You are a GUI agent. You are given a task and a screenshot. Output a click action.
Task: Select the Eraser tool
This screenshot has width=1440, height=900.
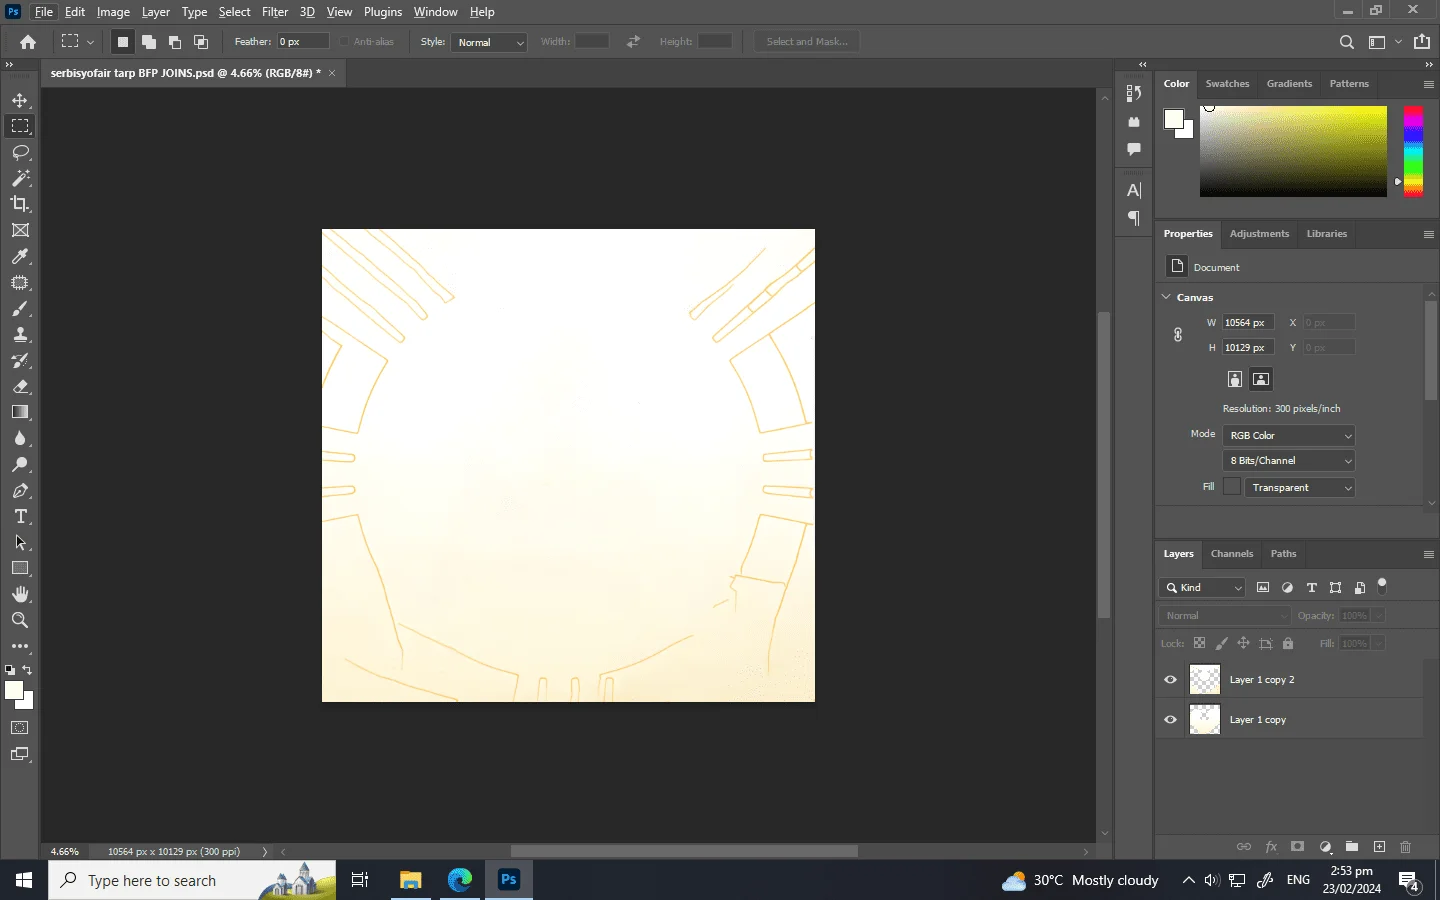pos(20,386)
